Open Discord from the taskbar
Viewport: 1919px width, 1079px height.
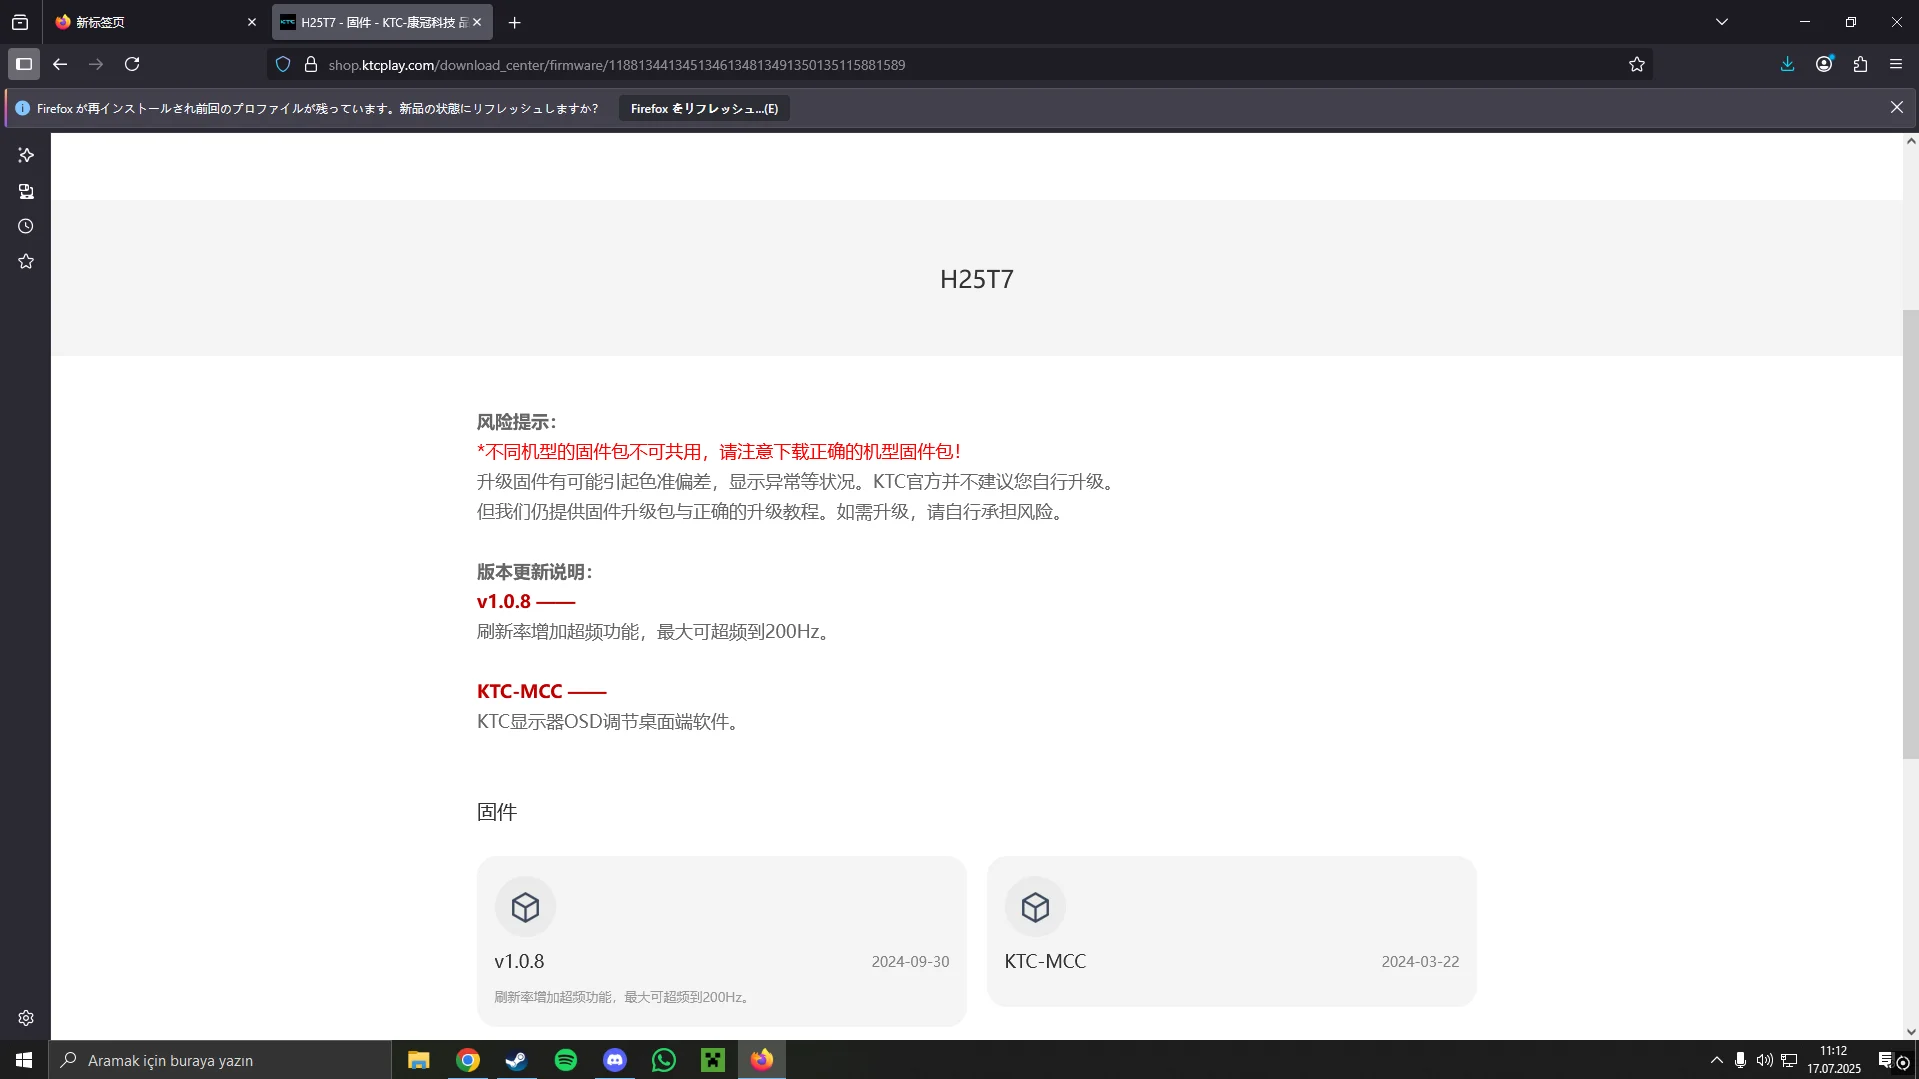pos(614,1060)
